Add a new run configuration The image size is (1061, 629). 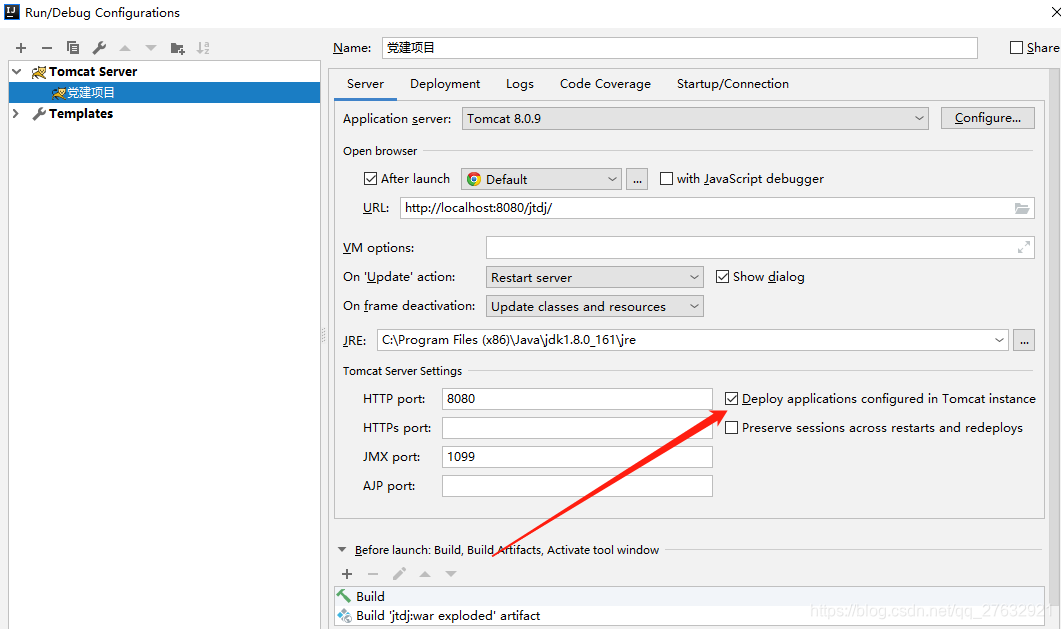point(20,47)
